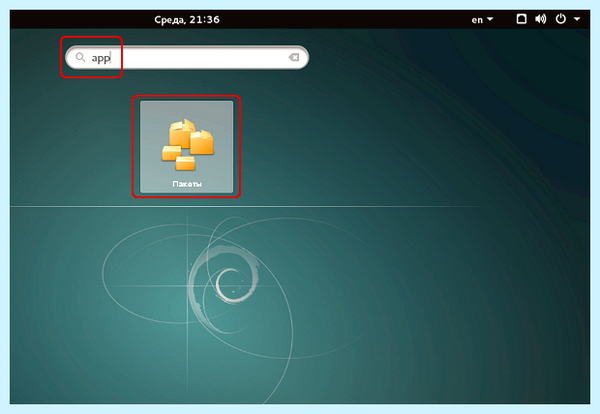
Task: Focus the empty part of search field
Action: point(199,57)
